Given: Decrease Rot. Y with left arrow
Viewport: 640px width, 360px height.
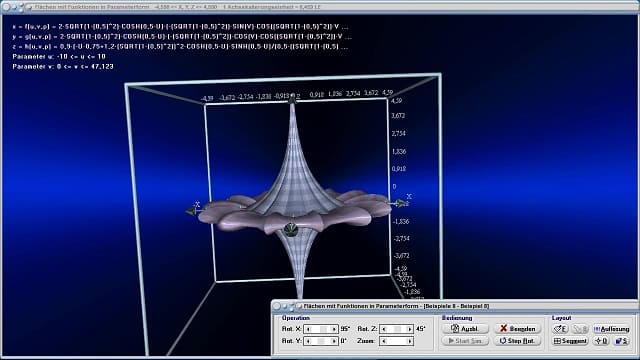Looking at the screenshot, I should pyautogui.click(x=308, y=341).
